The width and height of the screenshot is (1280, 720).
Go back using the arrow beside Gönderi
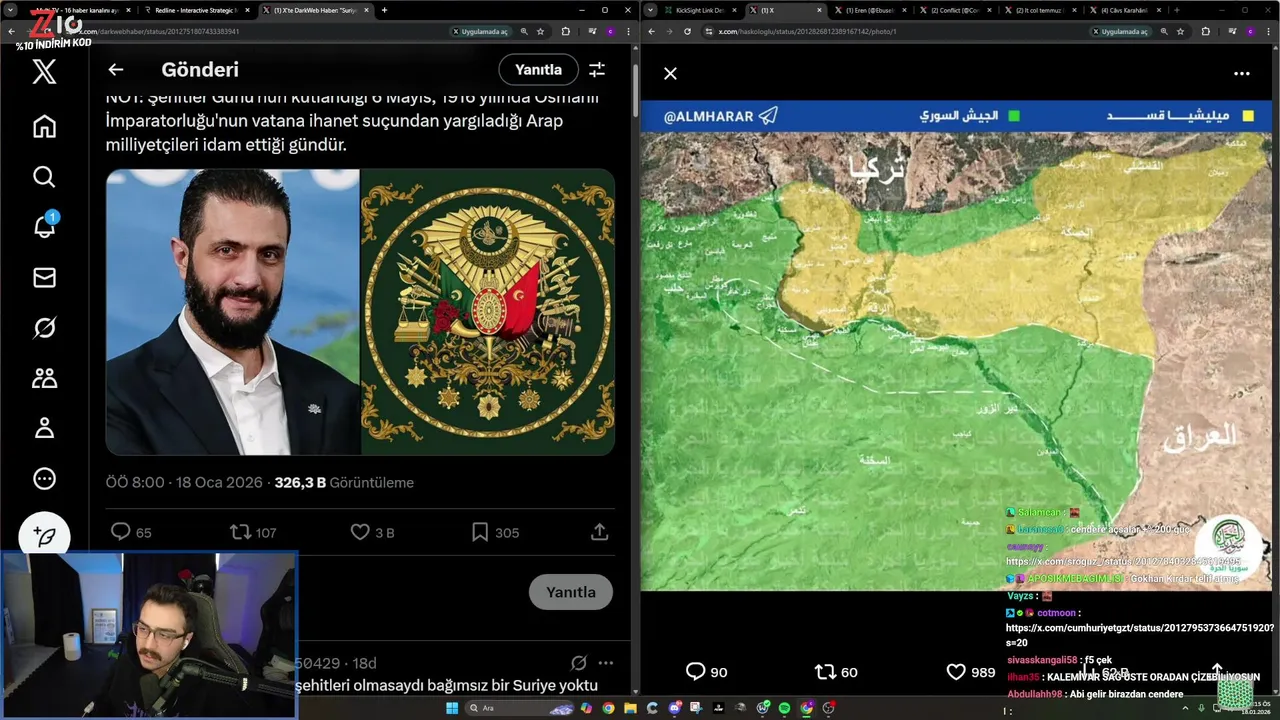click(x=116, y=70)
